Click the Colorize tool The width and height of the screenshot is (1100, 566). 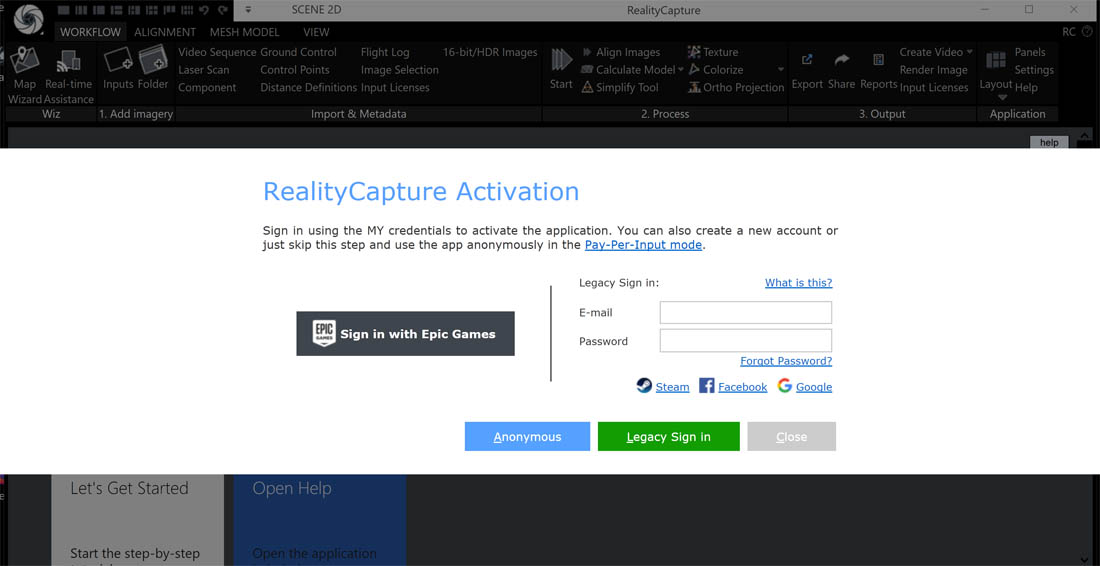click(x=715, y=69)
